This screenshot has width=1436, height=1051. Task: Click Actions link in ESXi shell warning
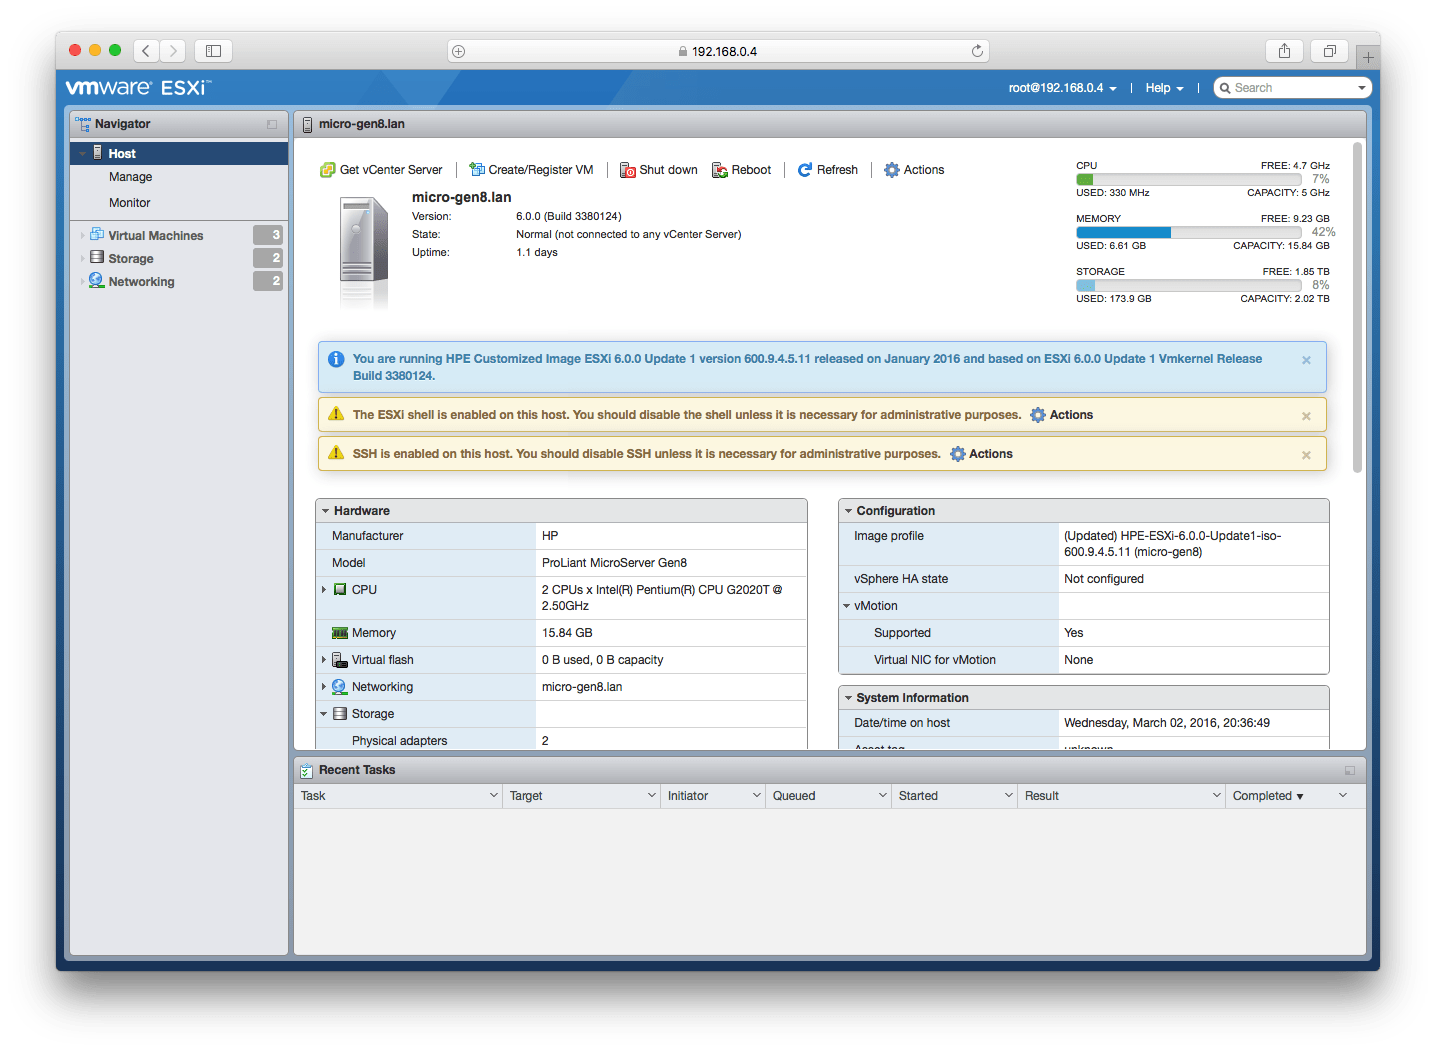click(1071, 415)
